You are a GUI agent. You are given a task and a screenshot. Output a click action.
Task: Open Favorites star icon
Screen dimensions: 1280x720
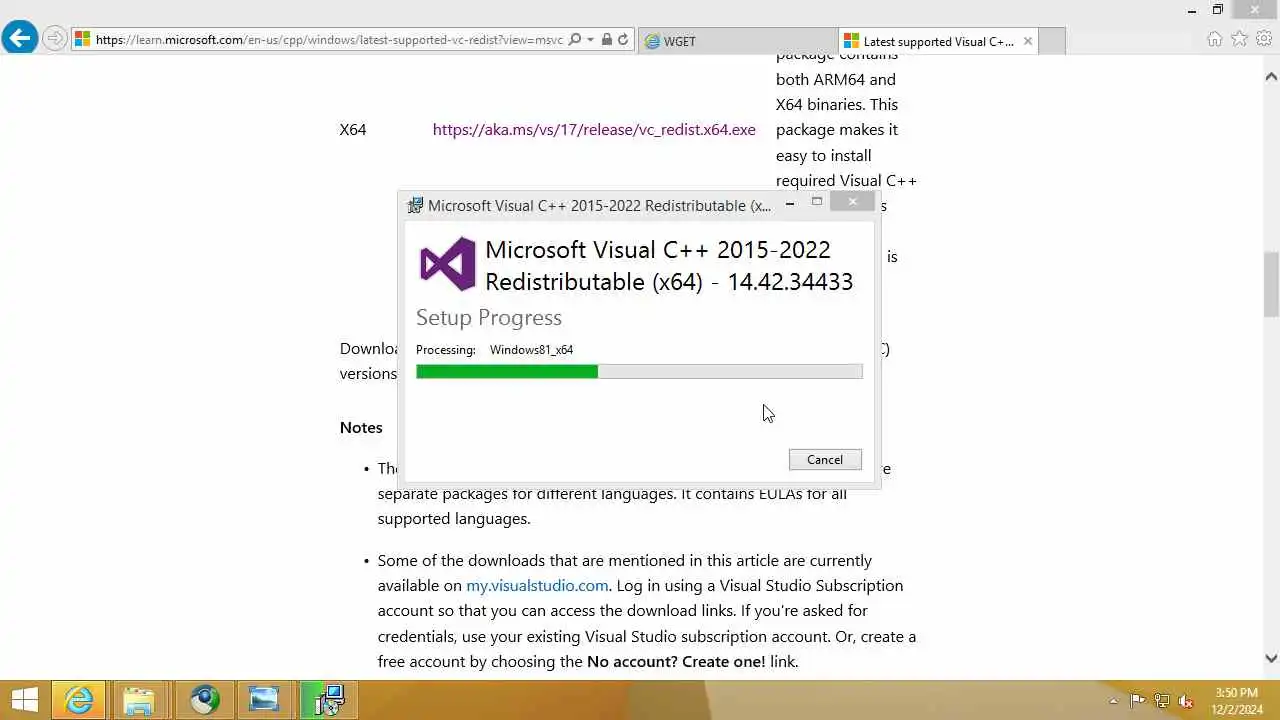point(1239,39)
